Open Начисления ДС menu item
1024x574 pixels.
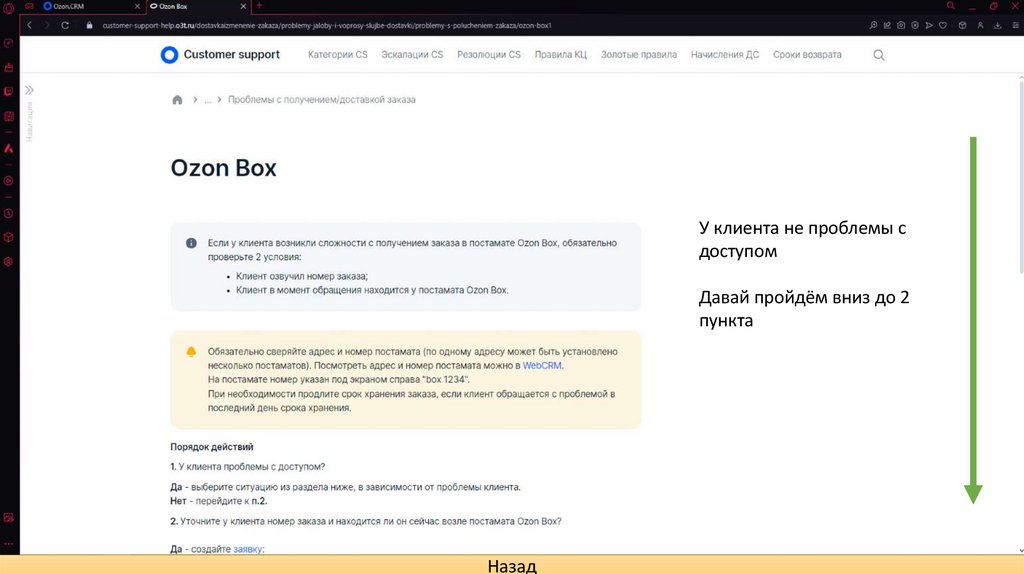(725, 55)
